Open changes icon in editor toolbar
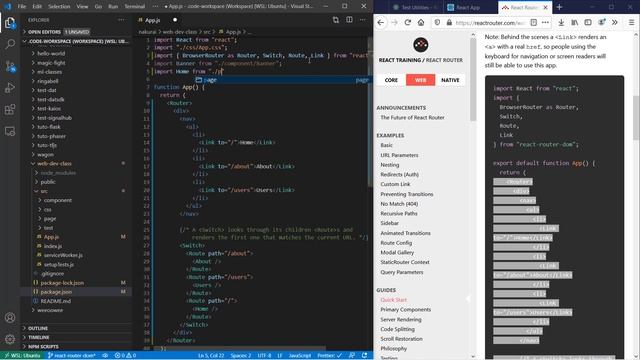 (x=336, y=20)
